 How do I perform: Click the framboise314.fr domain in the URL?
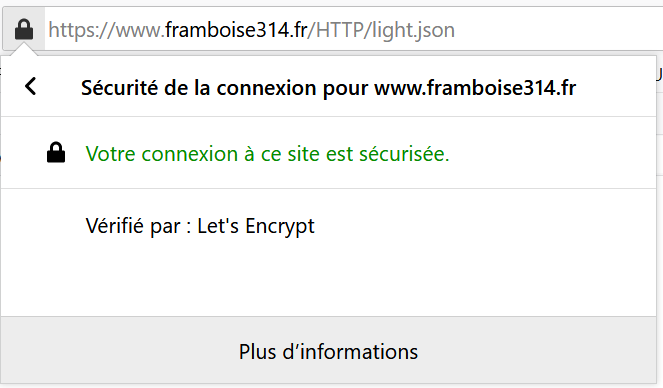[x=236, y=30]
